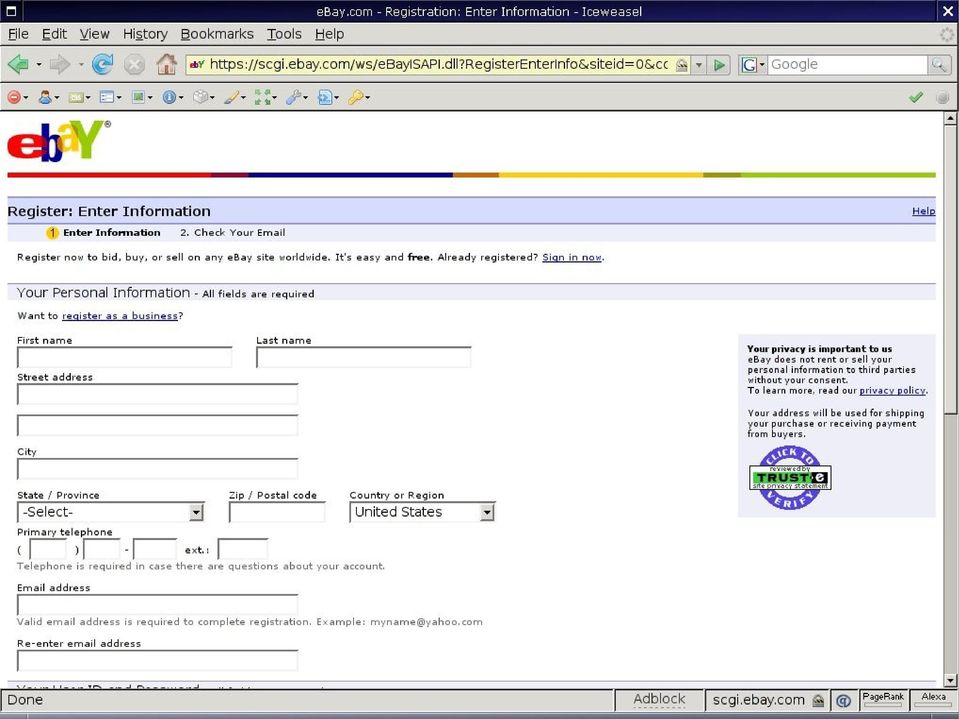The width and height of the screenshot is (959, 719).
Task: Click the URL address bar text
Action: pos(439,64)
